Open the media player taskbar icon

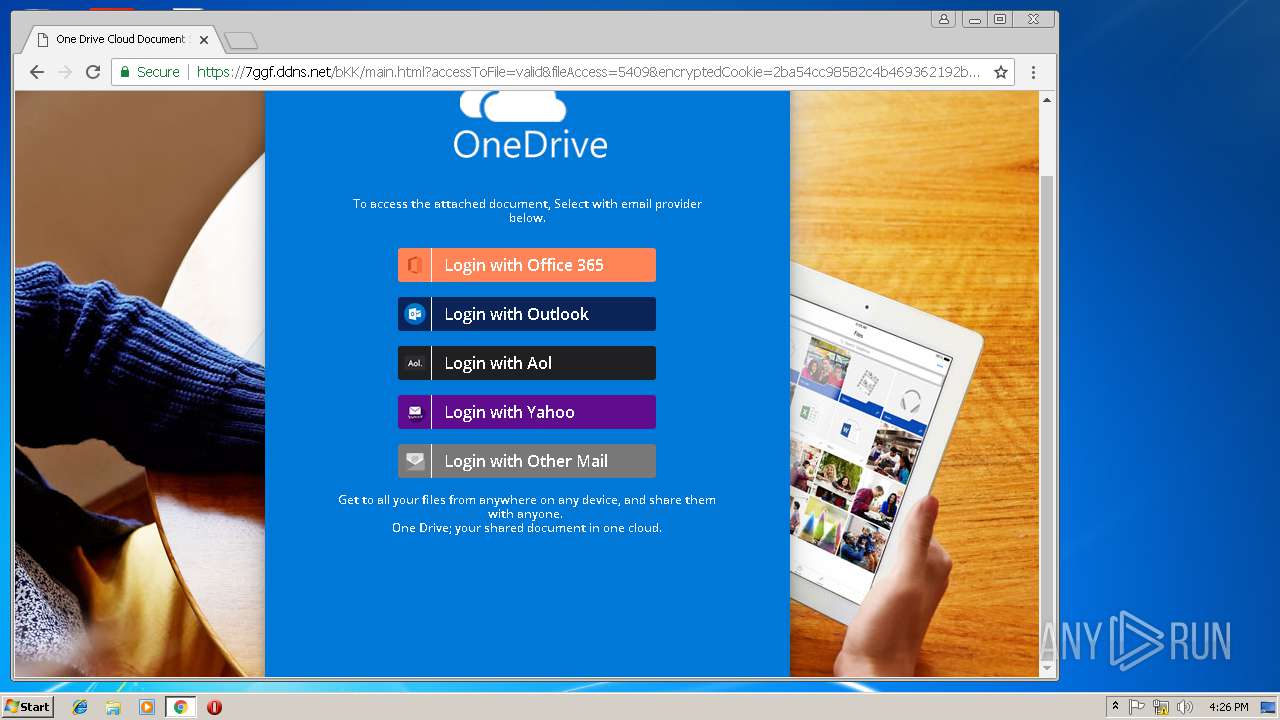click(x=147, y=707)
